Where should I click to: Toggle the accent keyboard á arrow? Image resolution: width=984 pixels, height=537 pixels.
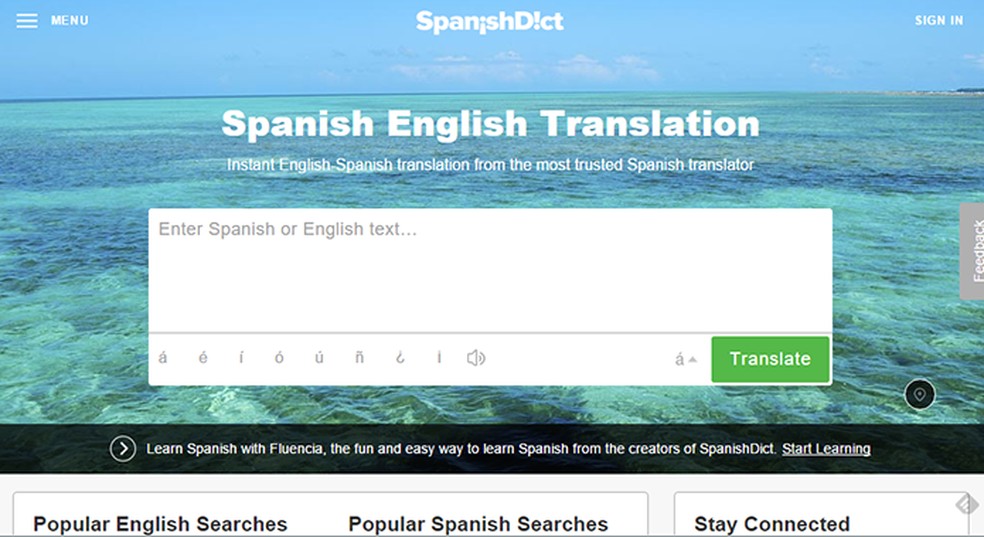685,359
